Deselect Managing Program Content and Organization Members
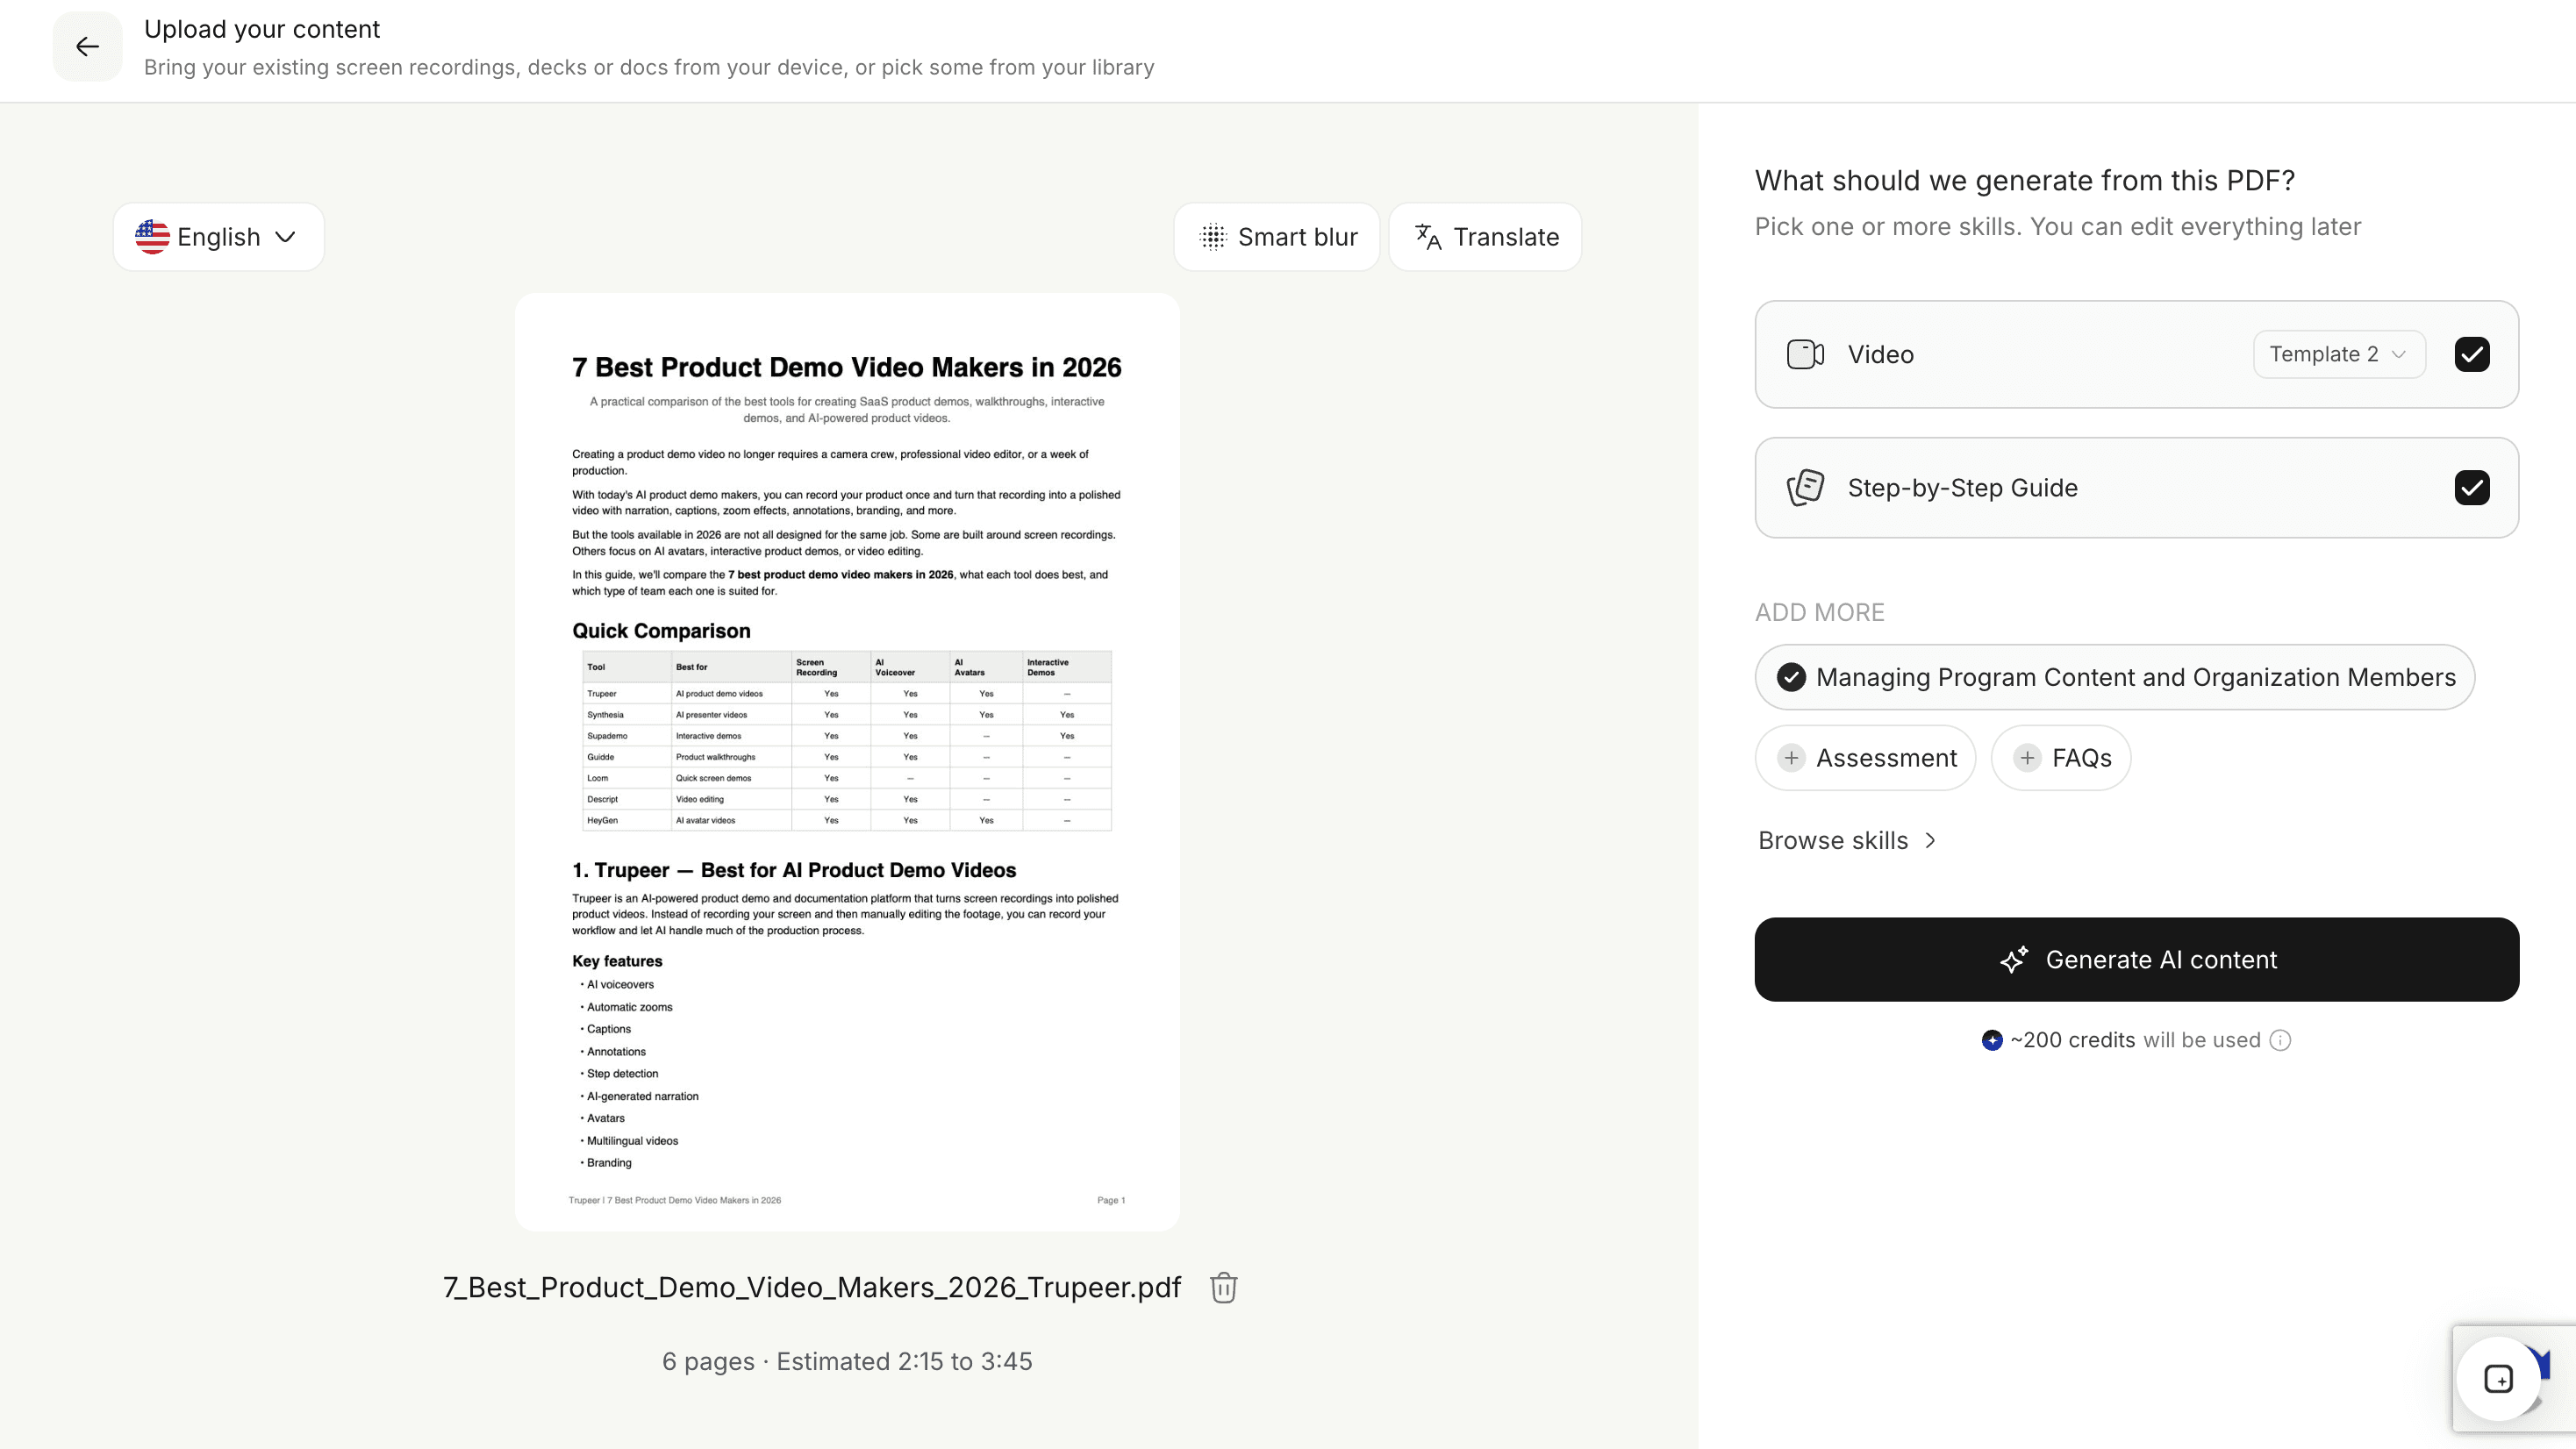The image size is (2576, 1449). coord(2115,677)
